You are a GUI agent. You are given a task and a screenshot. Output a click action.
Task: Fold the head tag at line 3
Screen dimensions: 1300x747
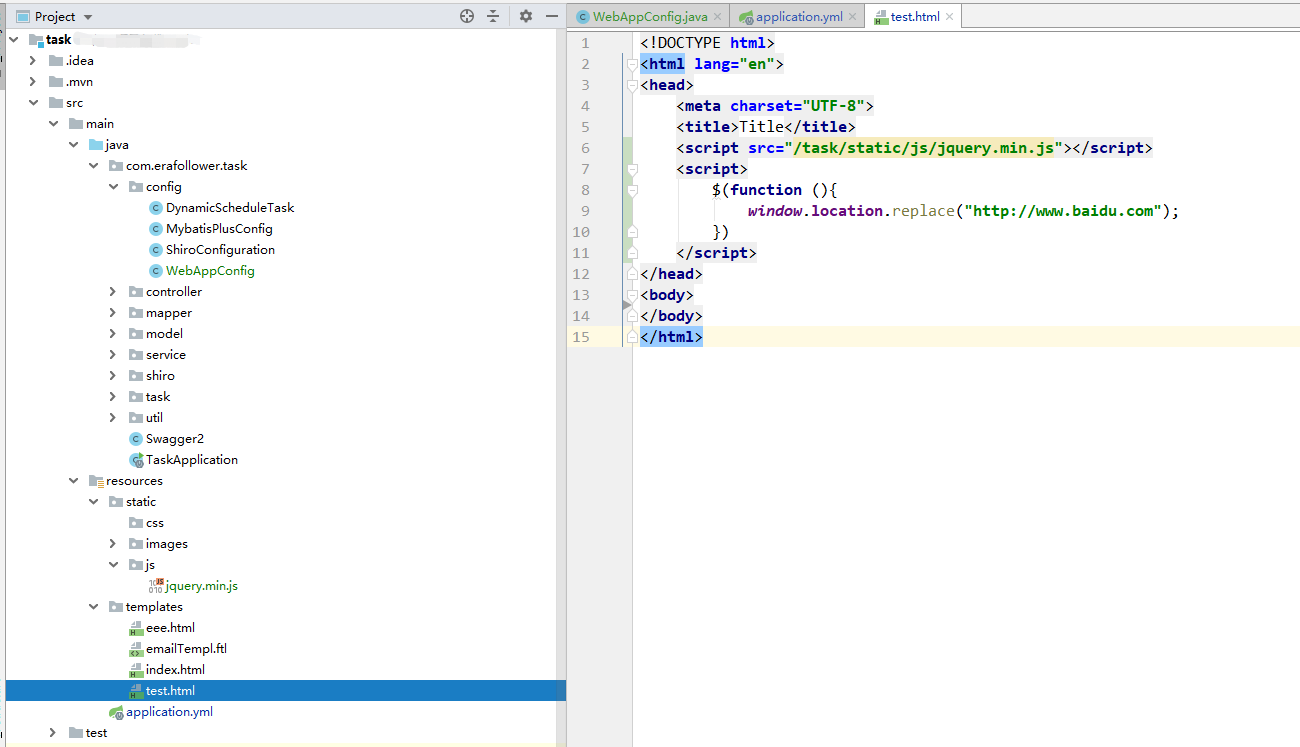[632, 85]
